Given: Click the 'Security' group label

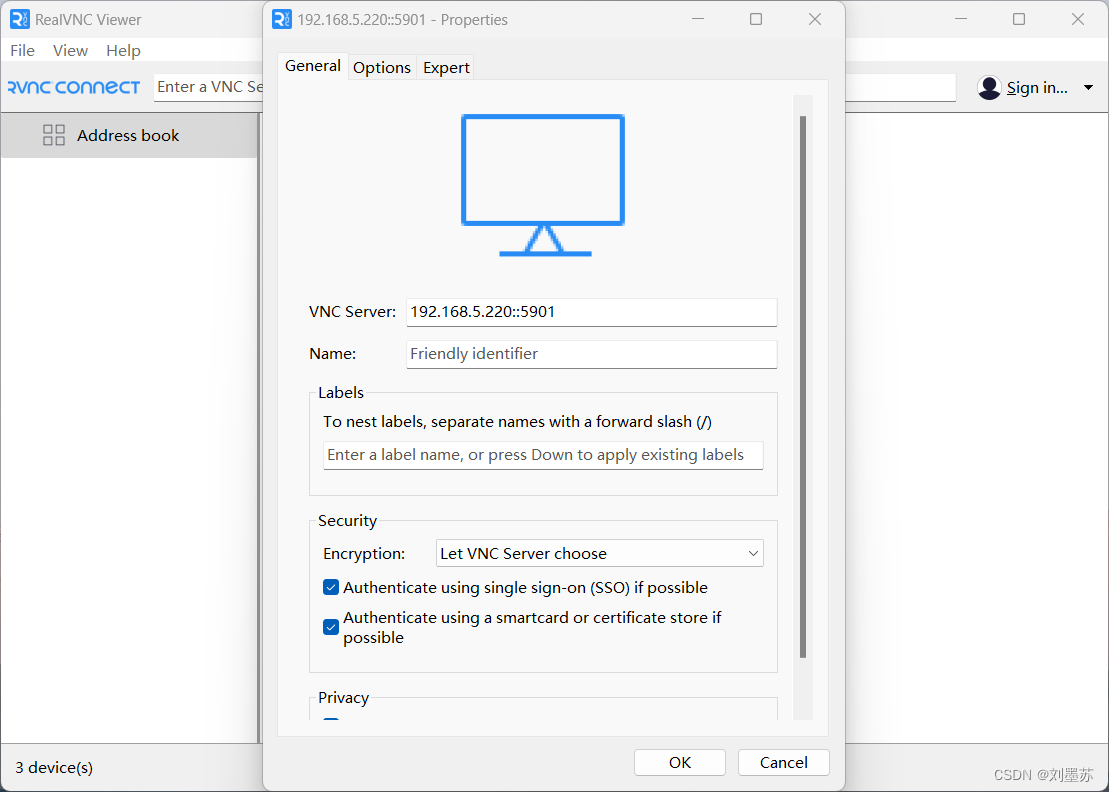Looking at the screenshot, I should pyautogui.click(x=347, y=520).
